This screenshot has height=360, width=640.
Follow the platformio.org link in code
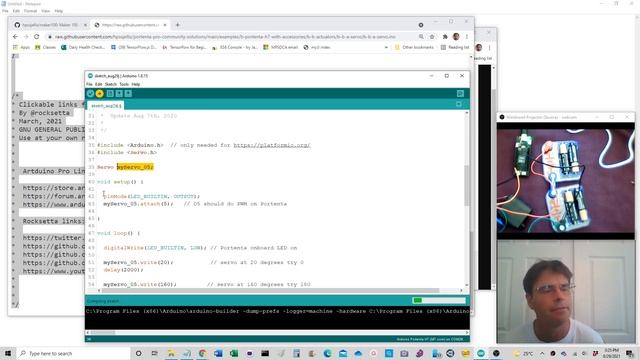click(x=272, y=145)
